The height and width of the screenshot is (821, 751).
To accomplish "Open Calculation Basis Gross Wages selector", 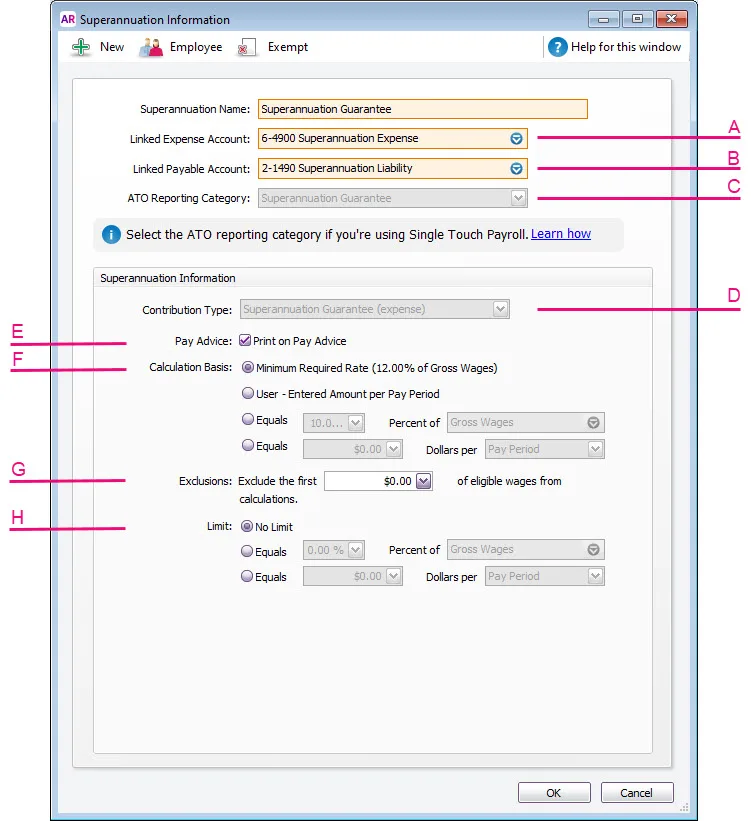I will pyautogui.click(x=593, y=423).
